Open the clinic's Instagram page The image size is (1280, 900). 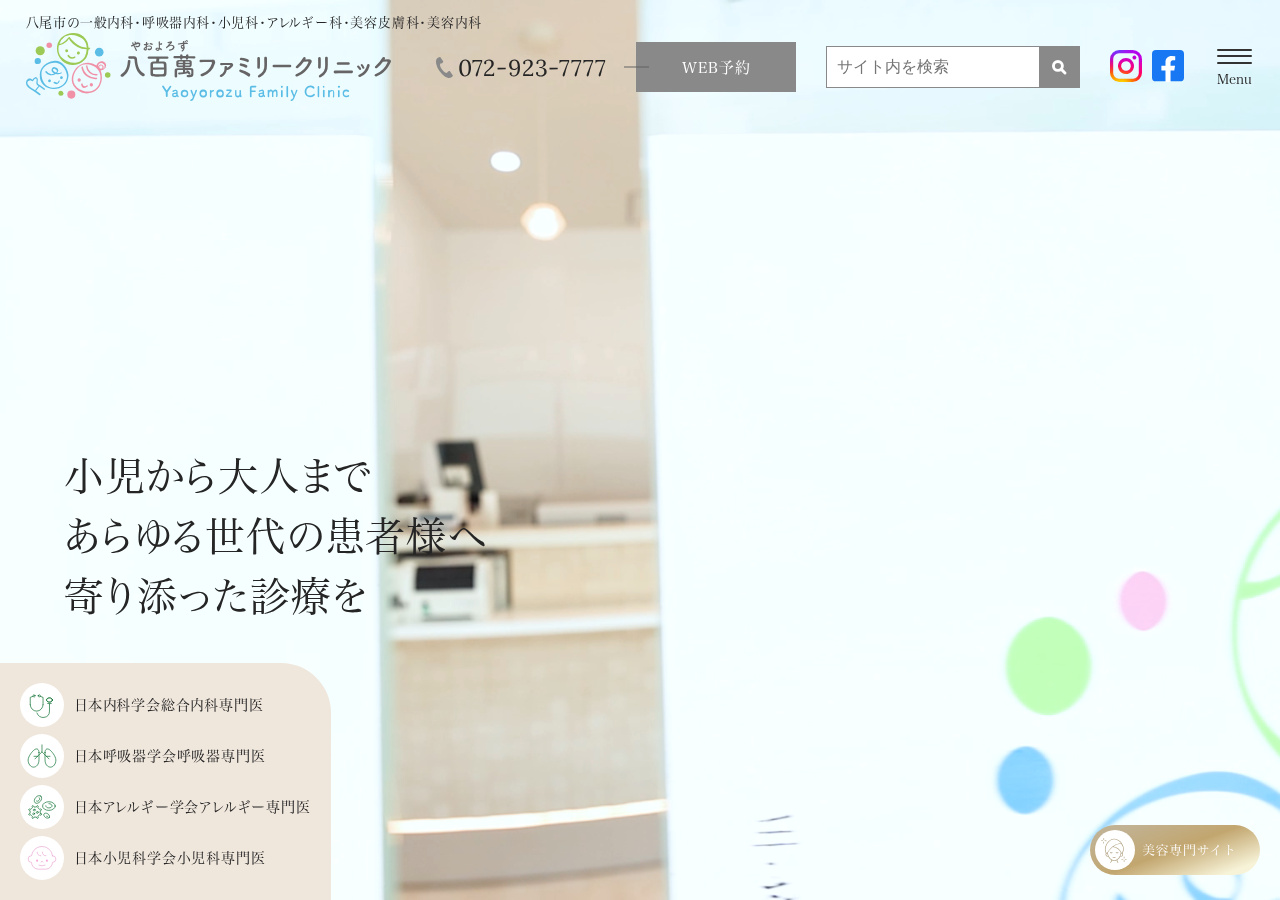[1125, 66]
